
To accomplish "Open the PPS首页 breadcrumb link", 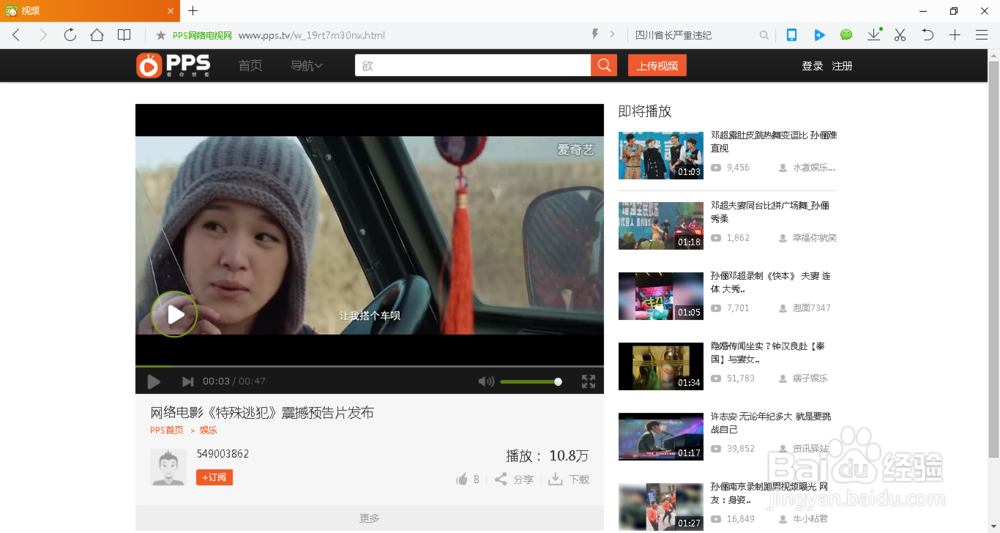I will 166,430.
